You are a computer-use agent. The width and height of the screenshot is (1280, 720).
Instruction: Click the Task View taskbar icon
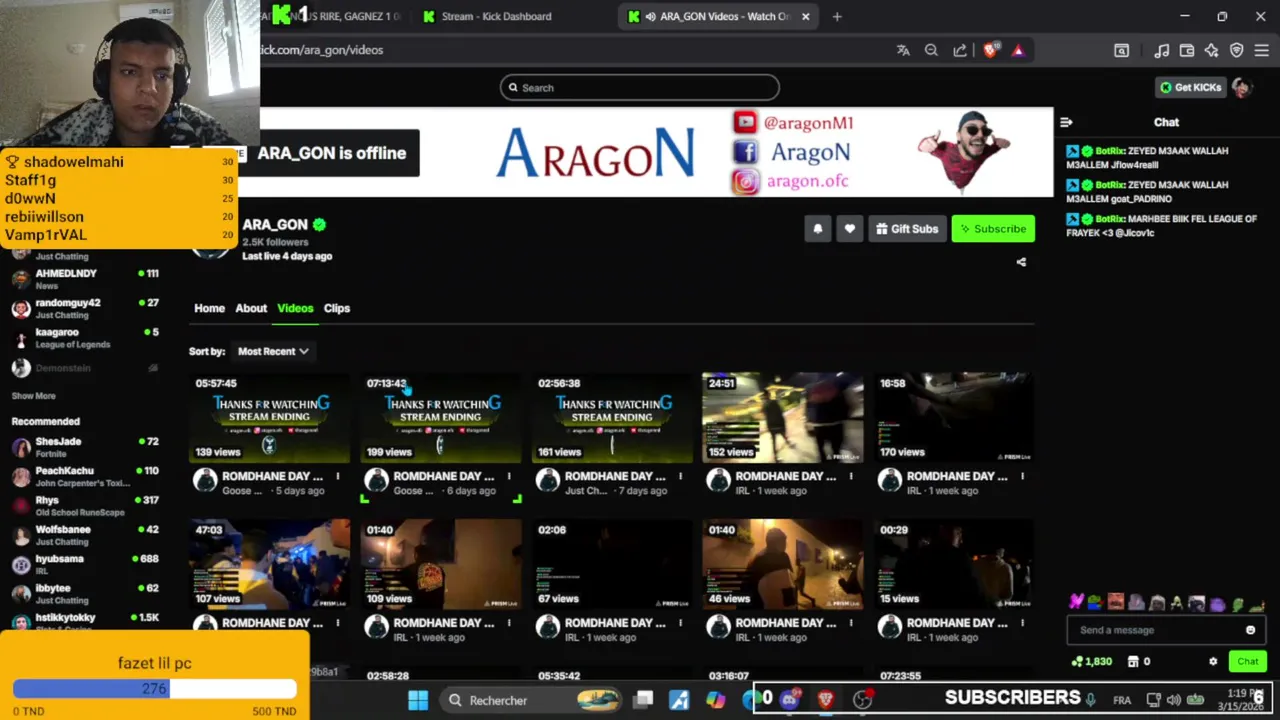(x=643, y=700)
